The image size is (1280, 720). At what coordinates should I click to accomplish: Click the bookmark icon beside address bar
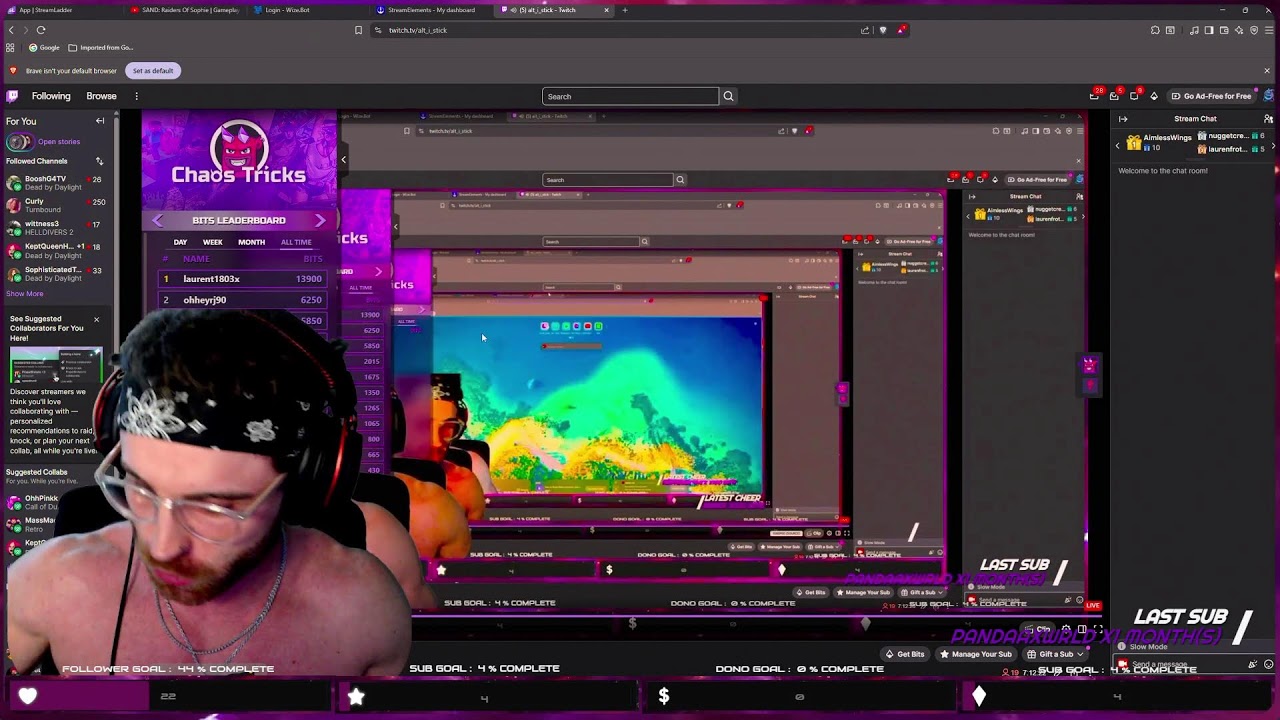[x=358, y=30]
